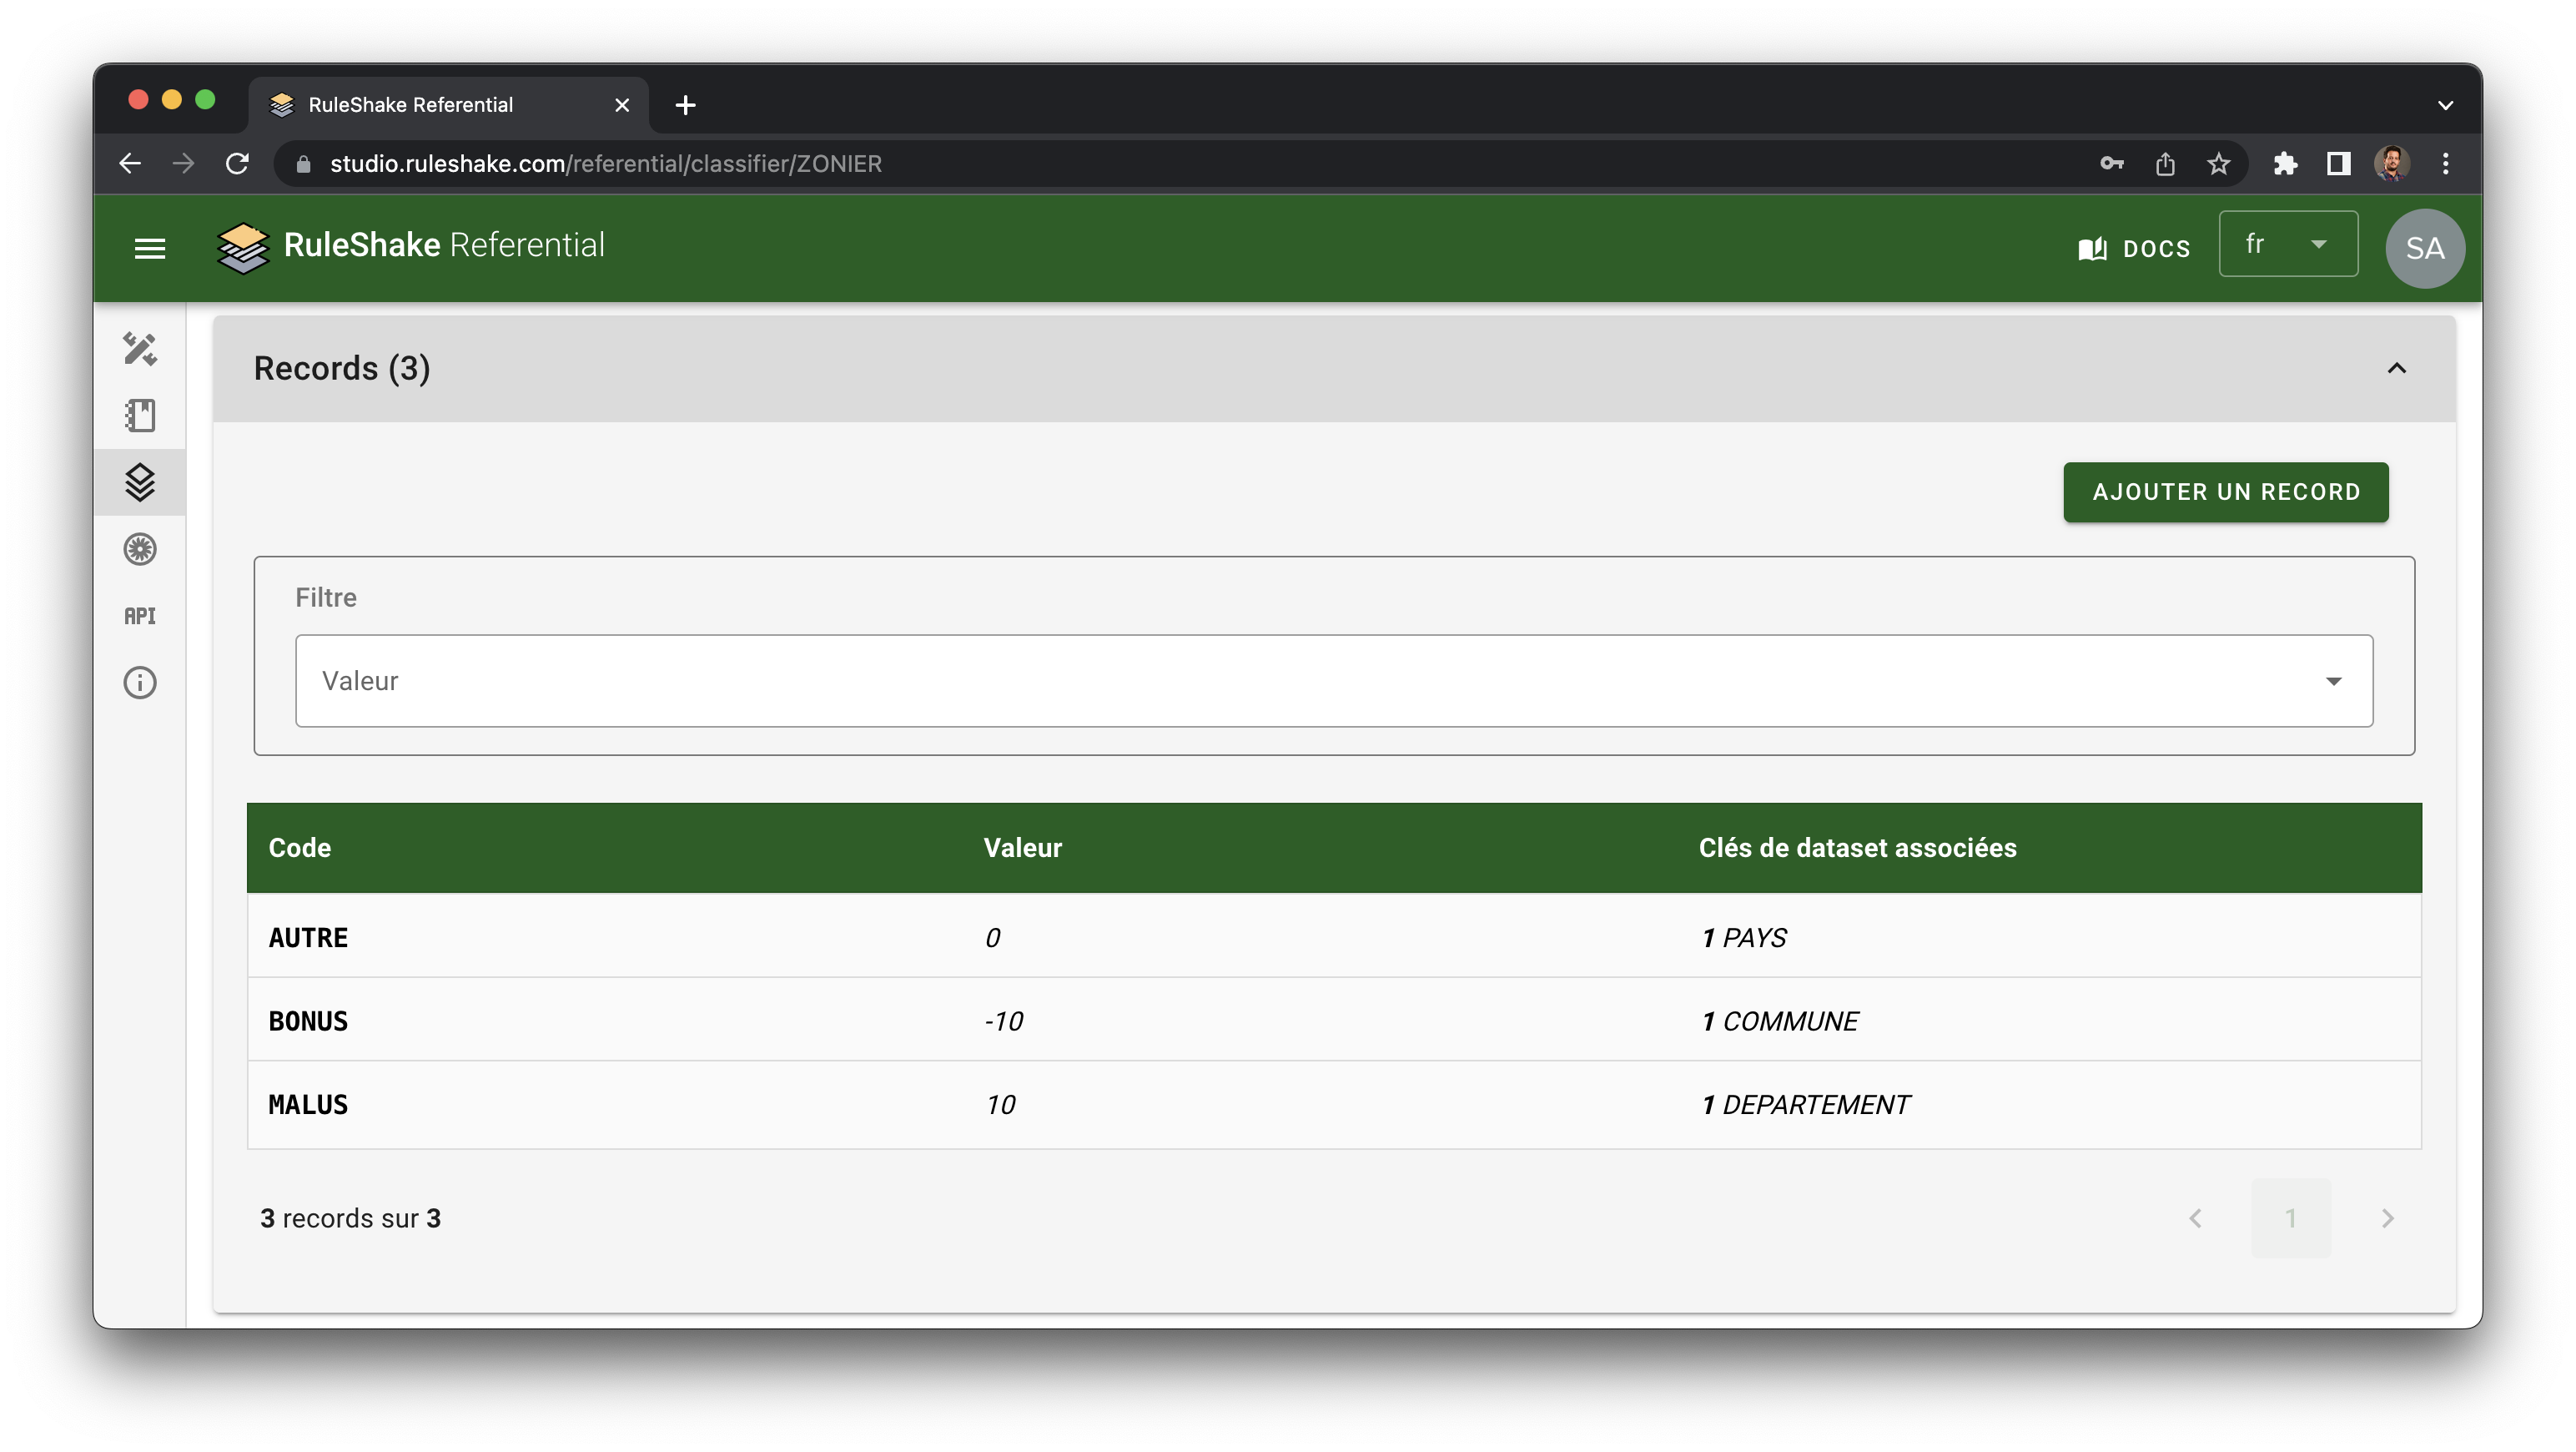Bookmark this page with star icon

(2218, 164)
